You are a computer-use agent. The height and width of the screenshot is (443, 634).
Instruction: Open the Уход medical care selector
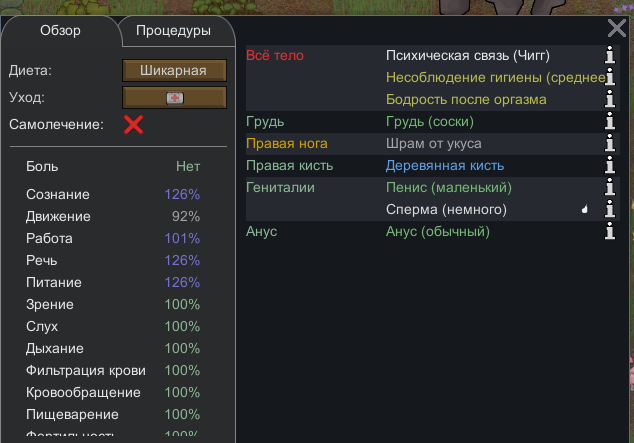[x=175, y=97]
